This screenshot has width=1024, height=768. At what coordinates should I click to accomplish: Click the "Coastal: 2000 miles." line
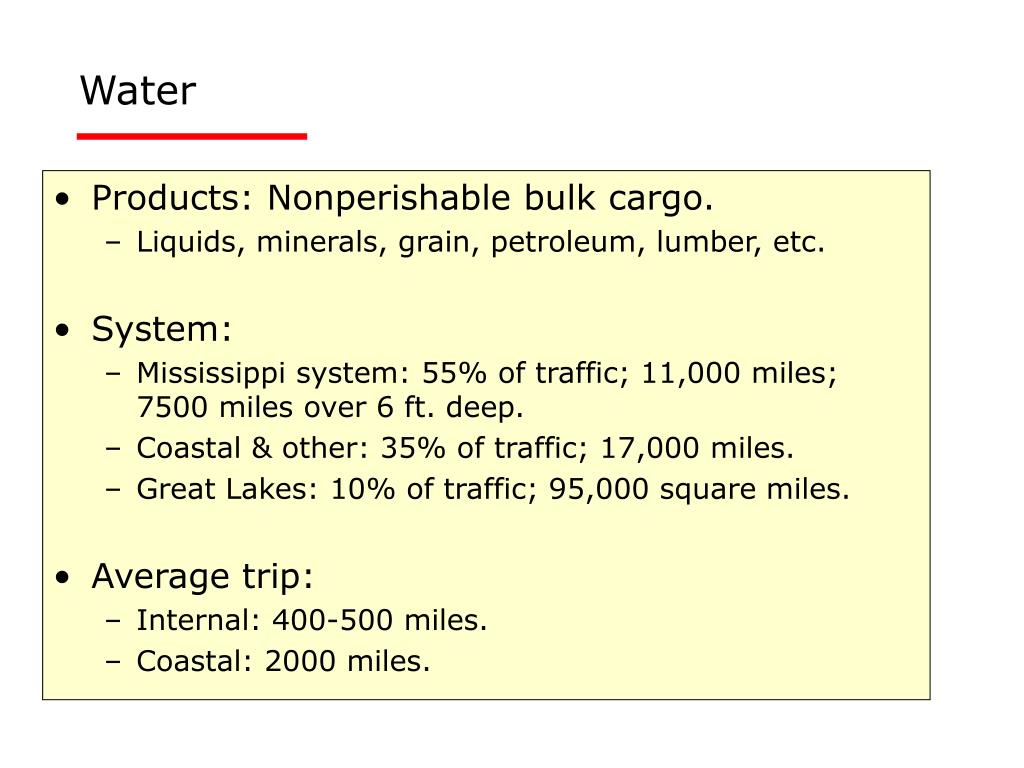(x=283, y=662)
